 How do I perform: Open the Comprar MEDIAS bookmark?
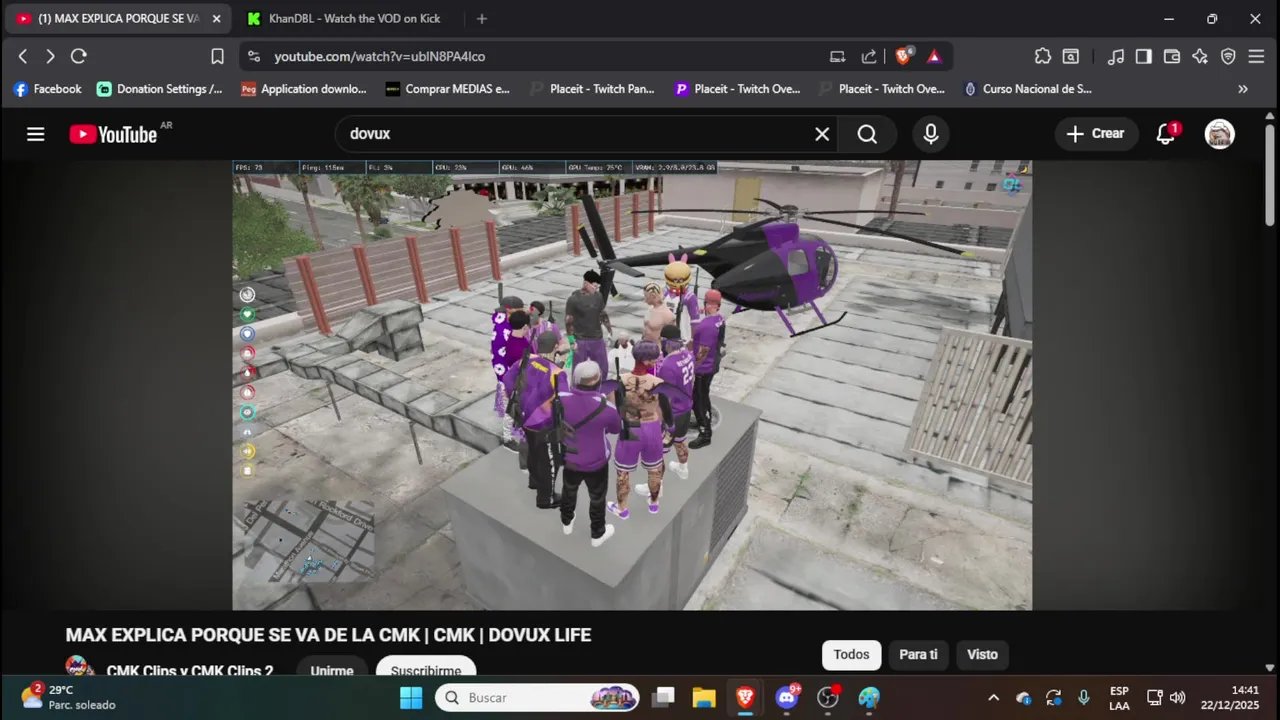coord(447,89)
